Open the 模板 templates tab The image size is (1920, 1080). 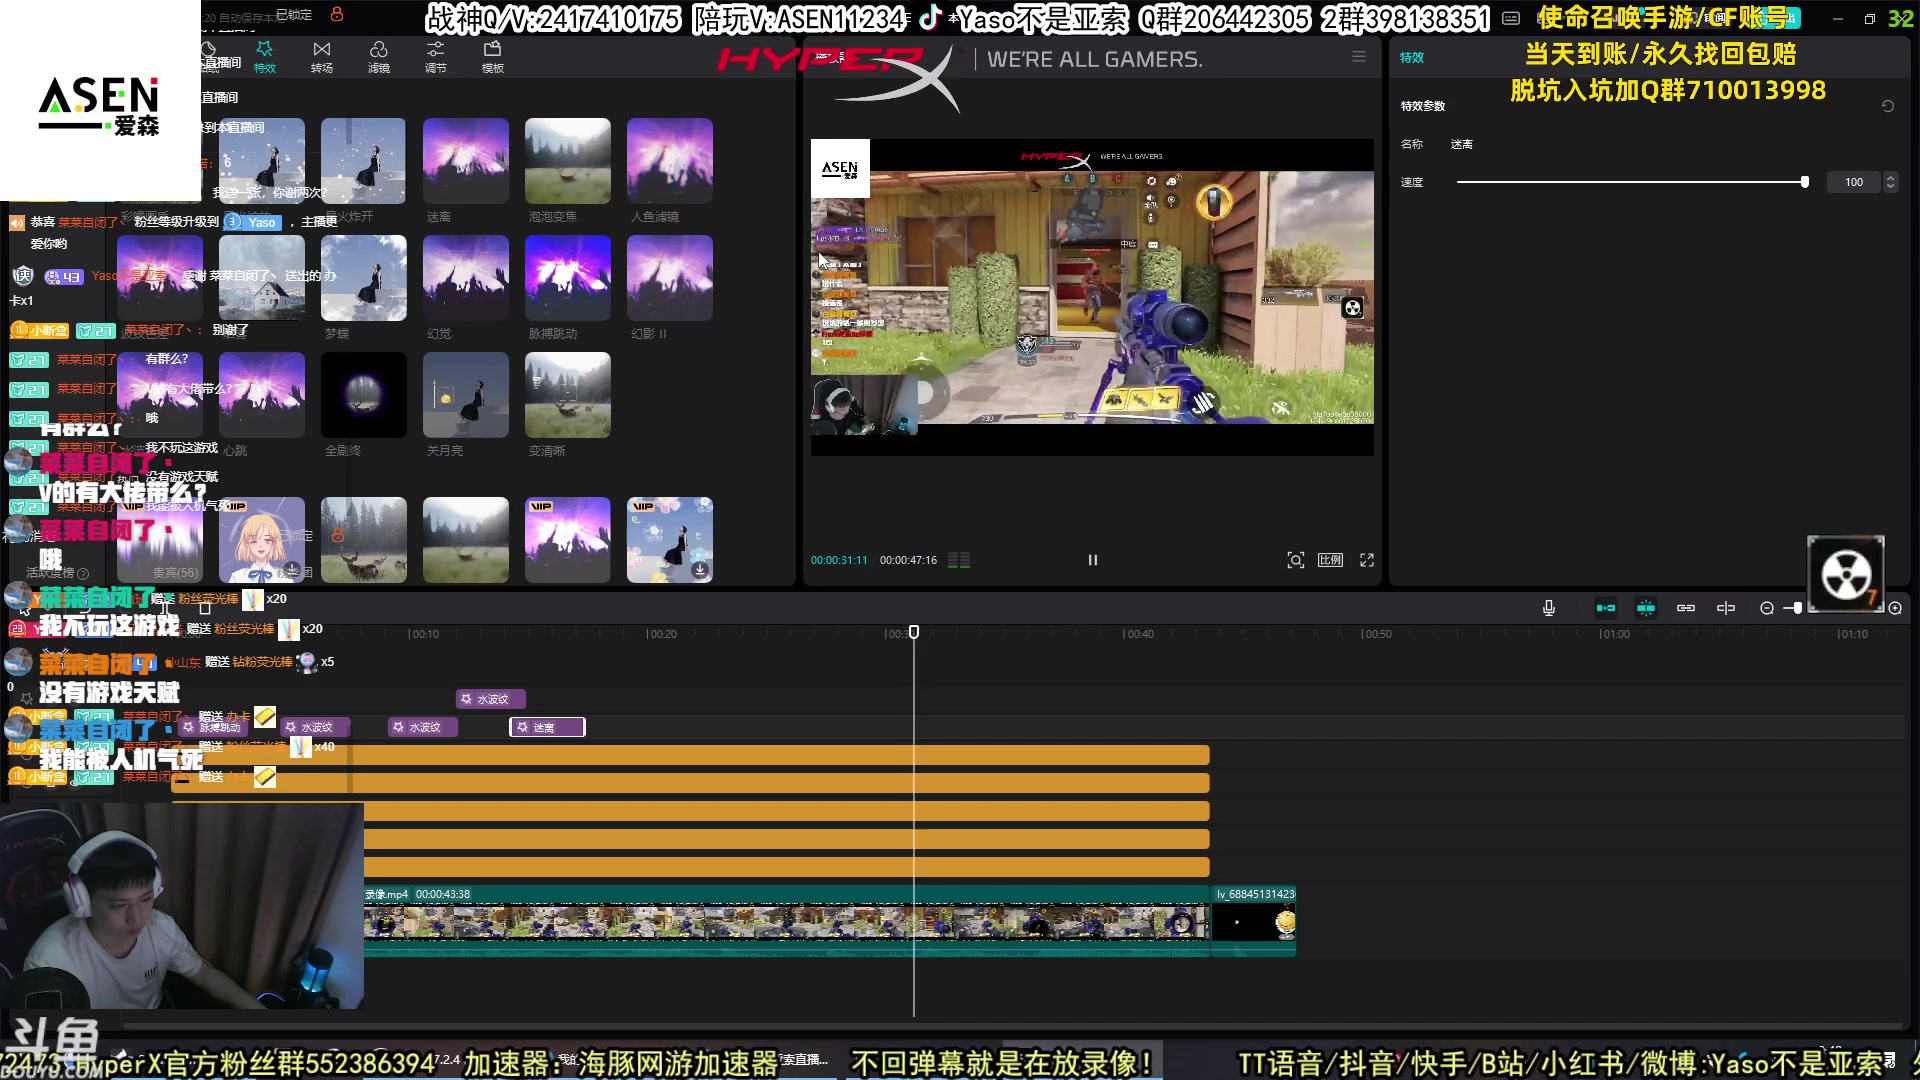[x=492, y=57]
